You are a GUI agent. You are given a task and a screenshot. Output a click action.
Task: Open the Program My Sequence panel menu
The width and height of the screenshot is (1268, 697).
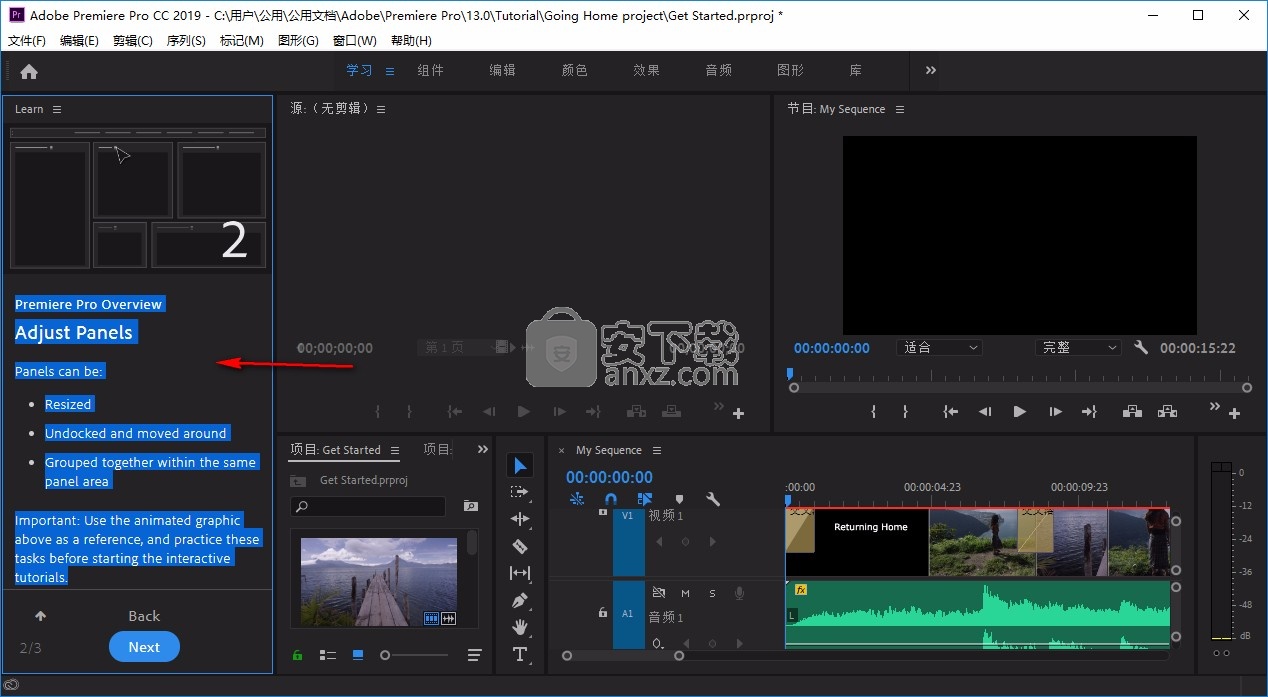(x=900, y=109)
